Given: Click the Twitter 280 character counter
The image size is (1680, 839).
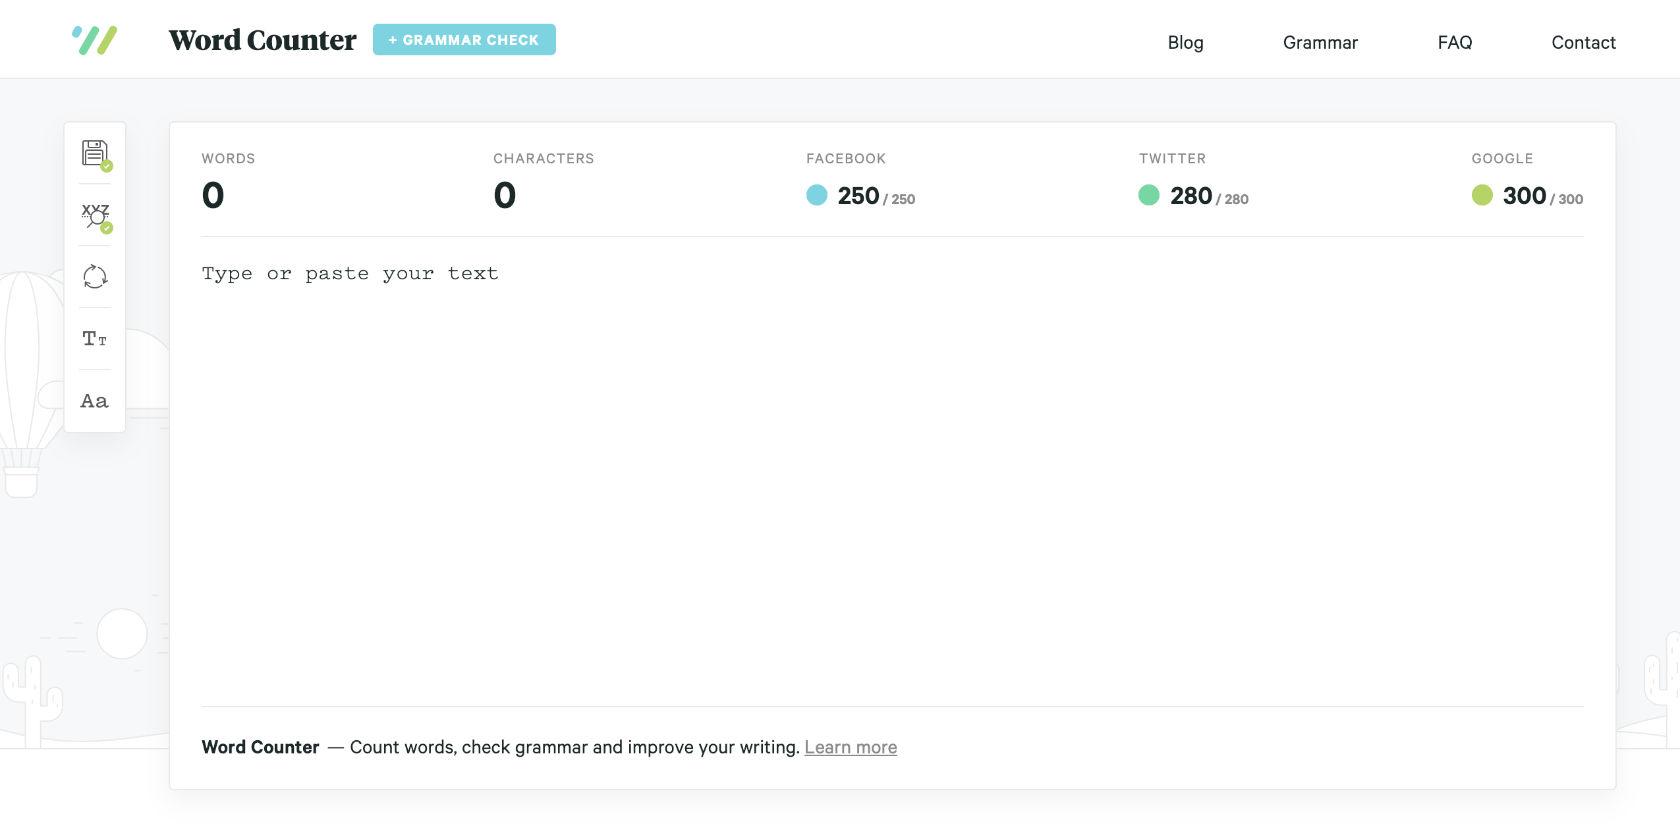Looking at the screenshot, I should tap(1191, 196).
